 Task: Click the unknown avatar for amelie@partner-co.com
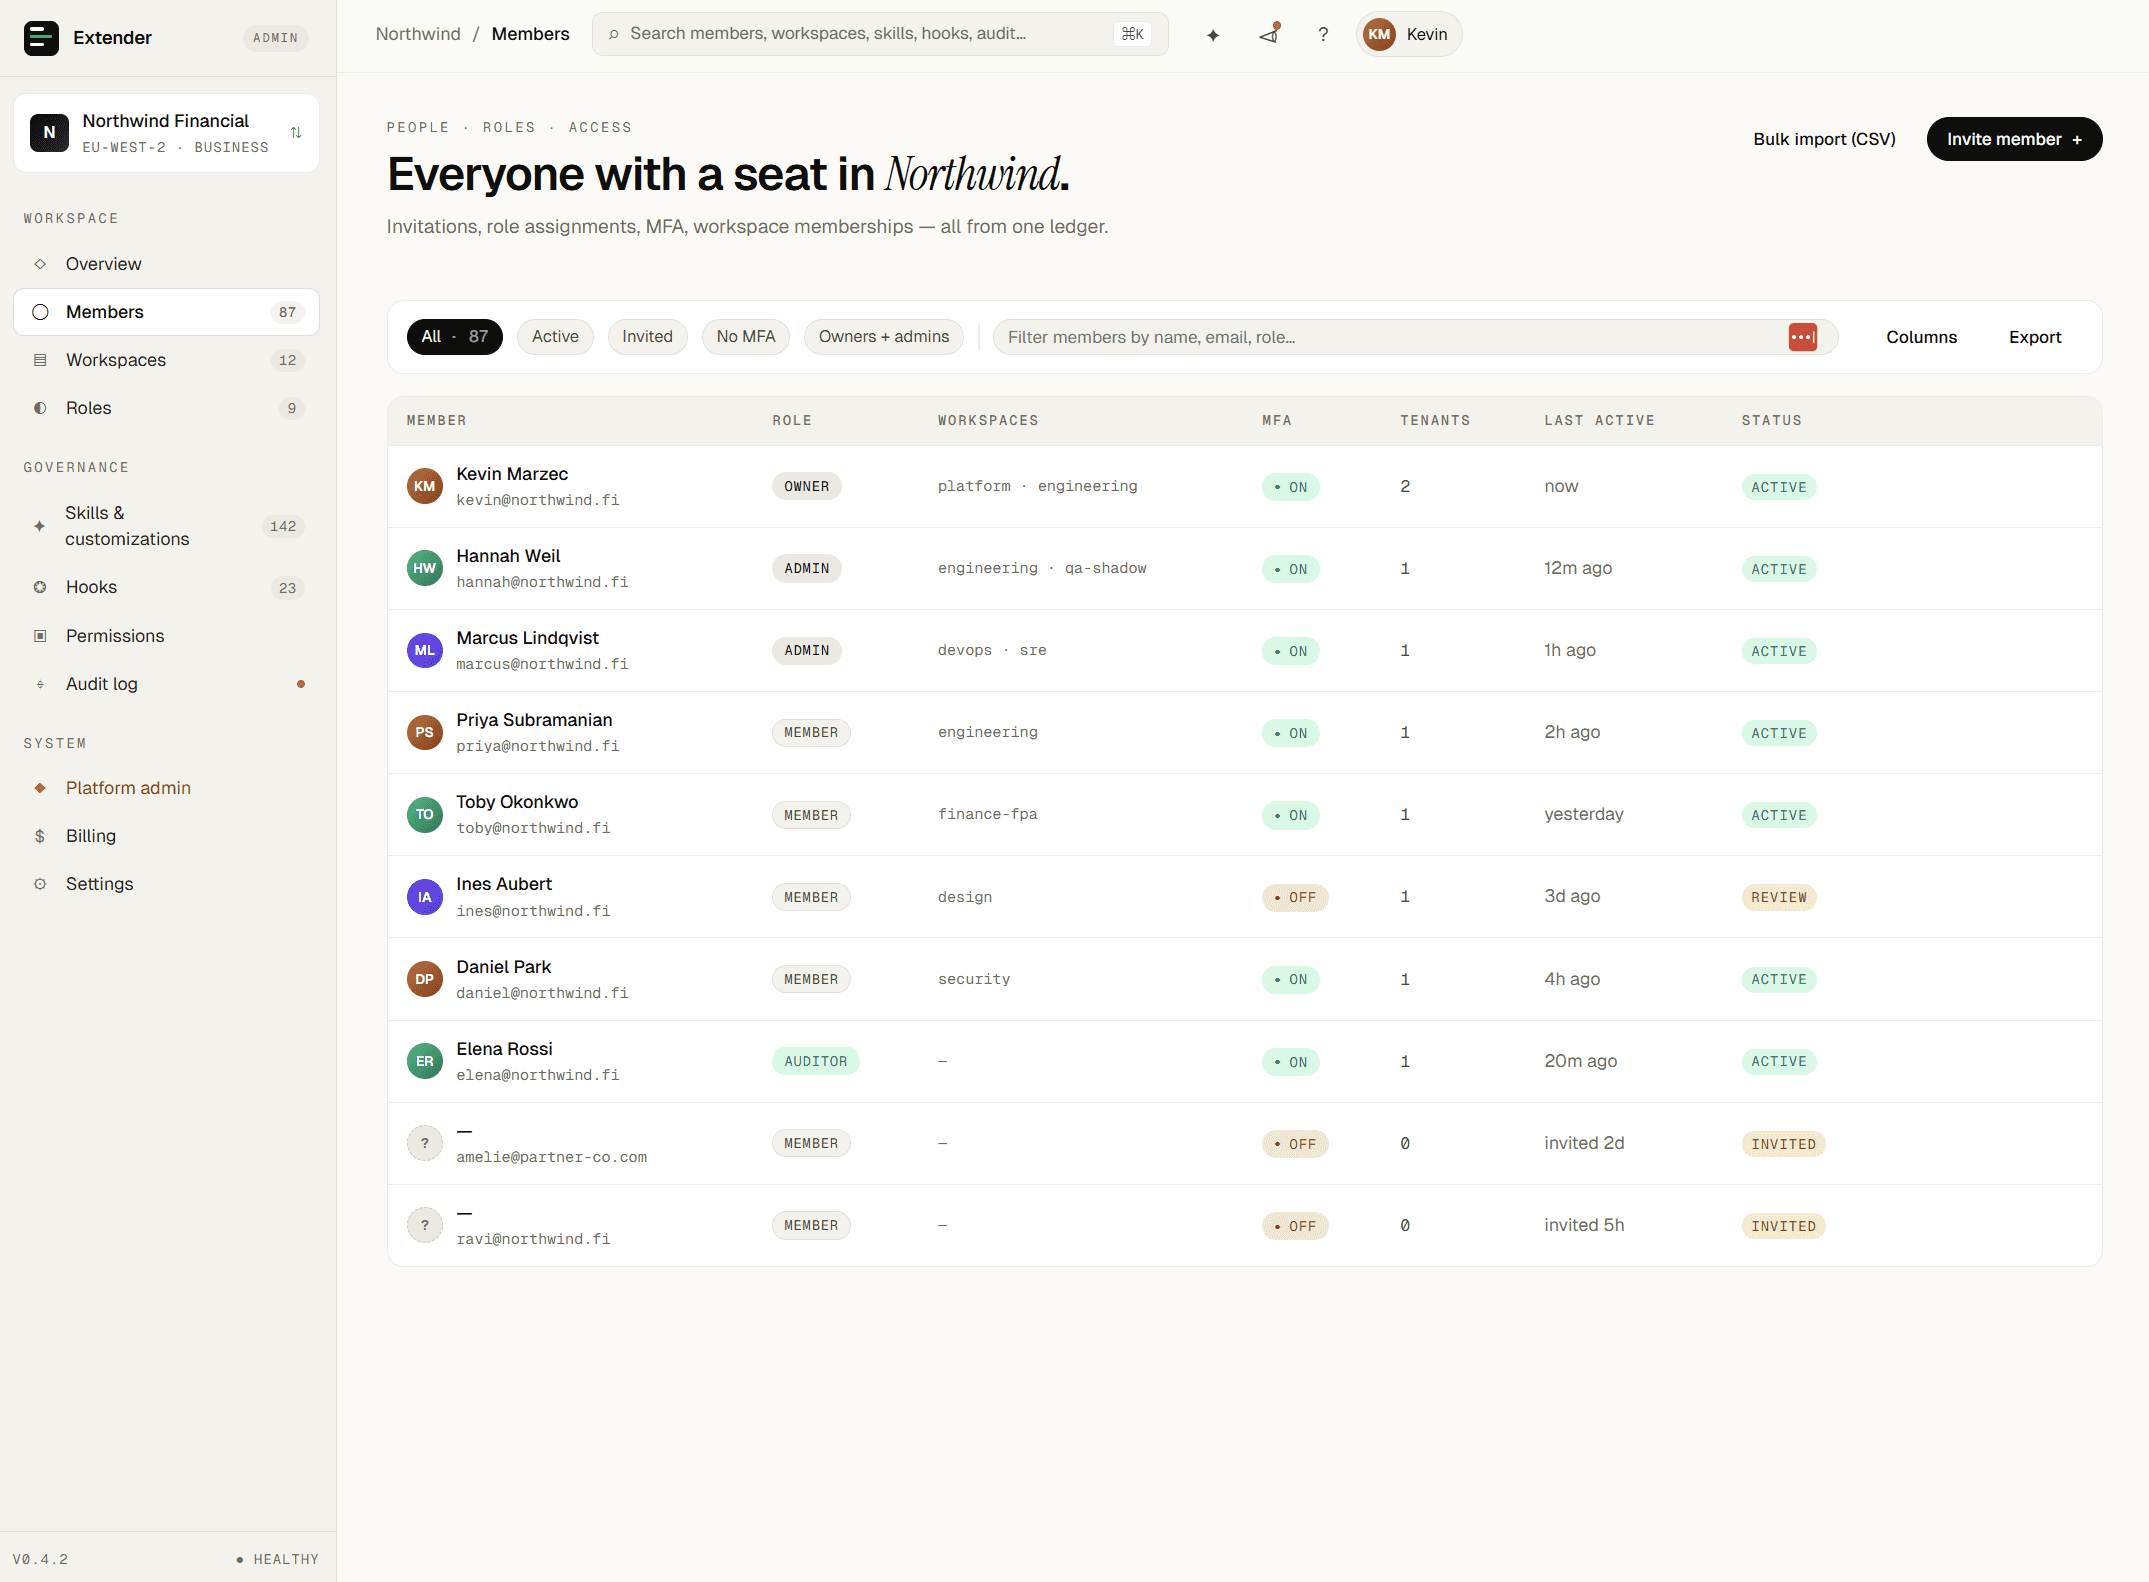tap(425, 1143)
